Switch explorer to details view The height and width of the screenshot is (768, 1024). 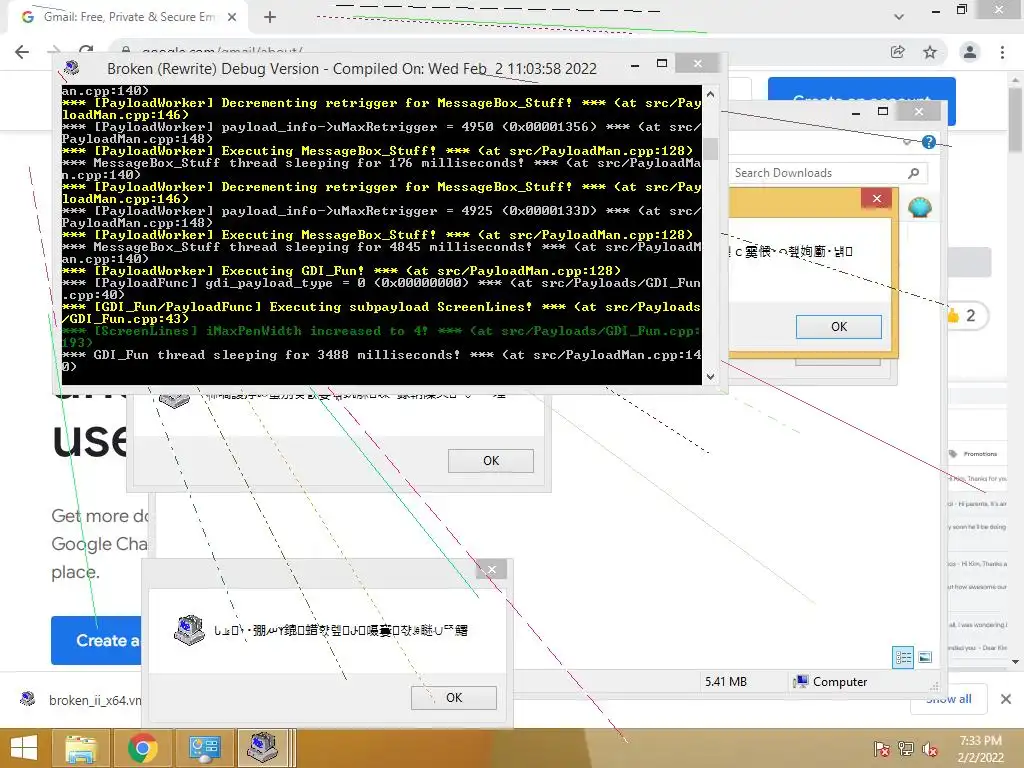[903, 657]
